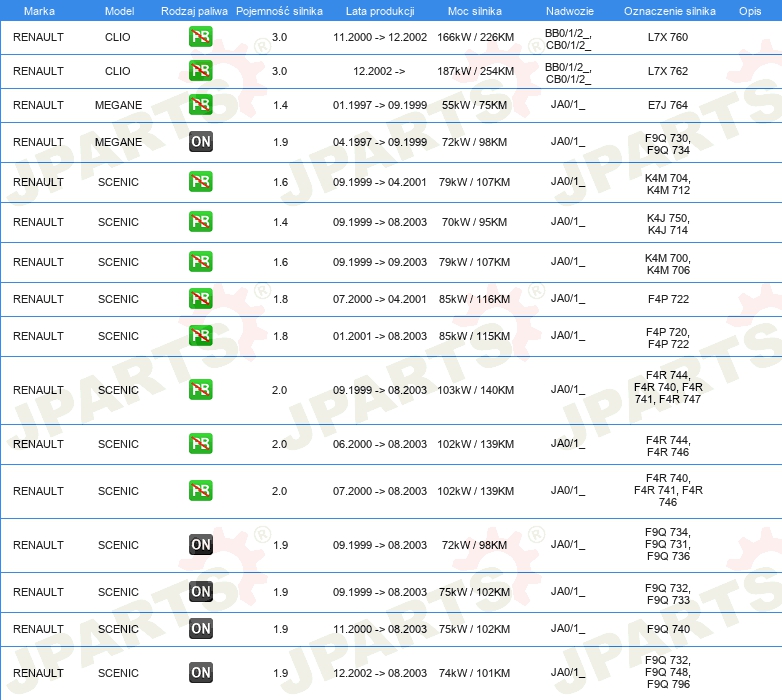Click the production dates 11.2000 -> 12.2002
Viewport: 782px width, 700px height.
coord(380,37)
